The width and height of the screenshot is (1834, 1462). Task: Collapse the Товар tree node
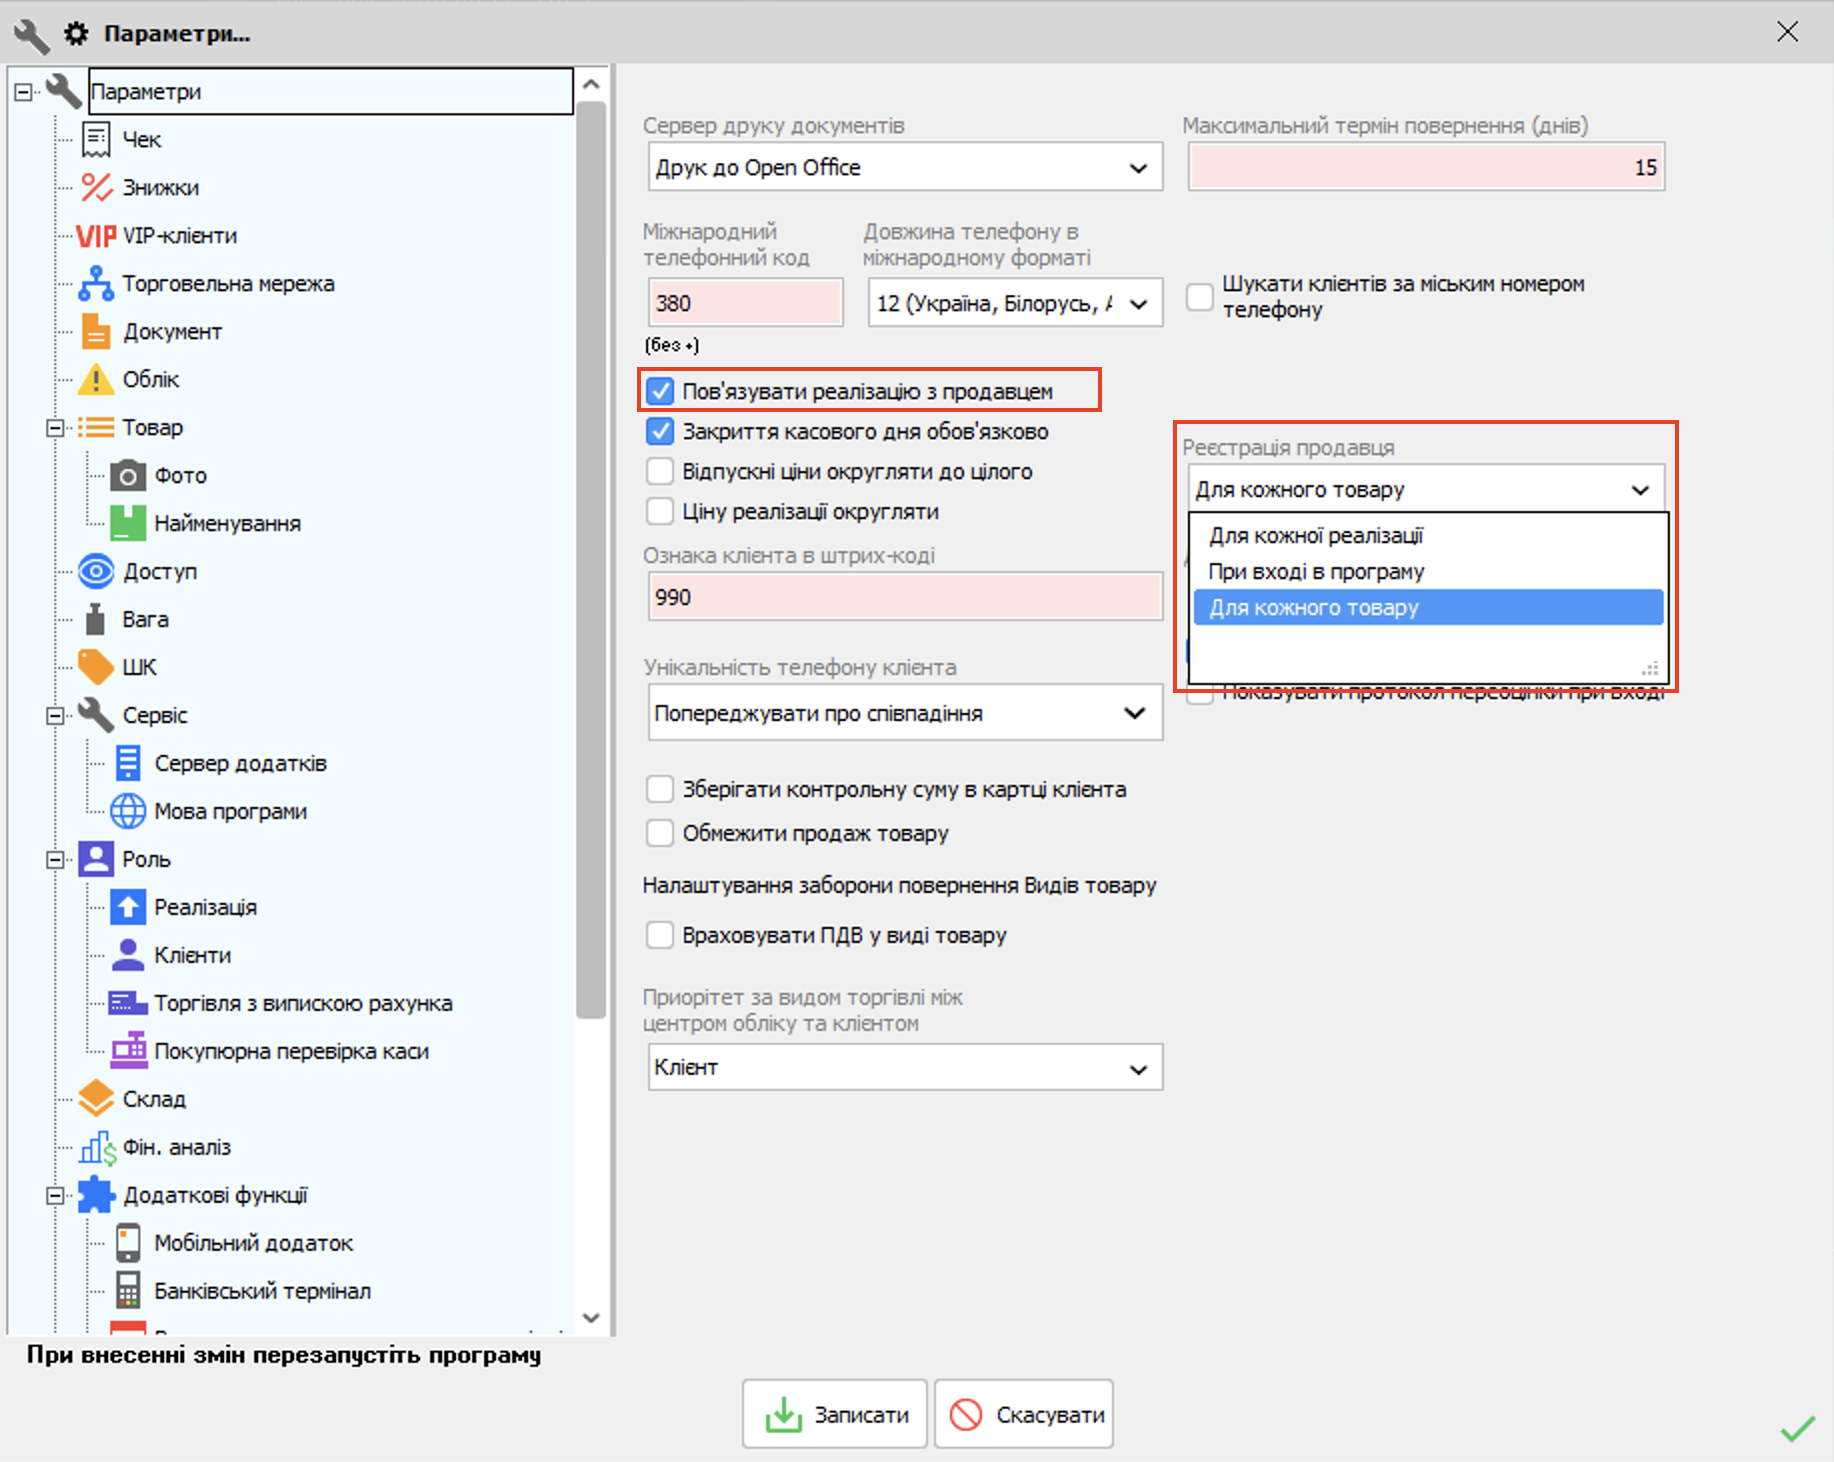(x=55, y=428)
